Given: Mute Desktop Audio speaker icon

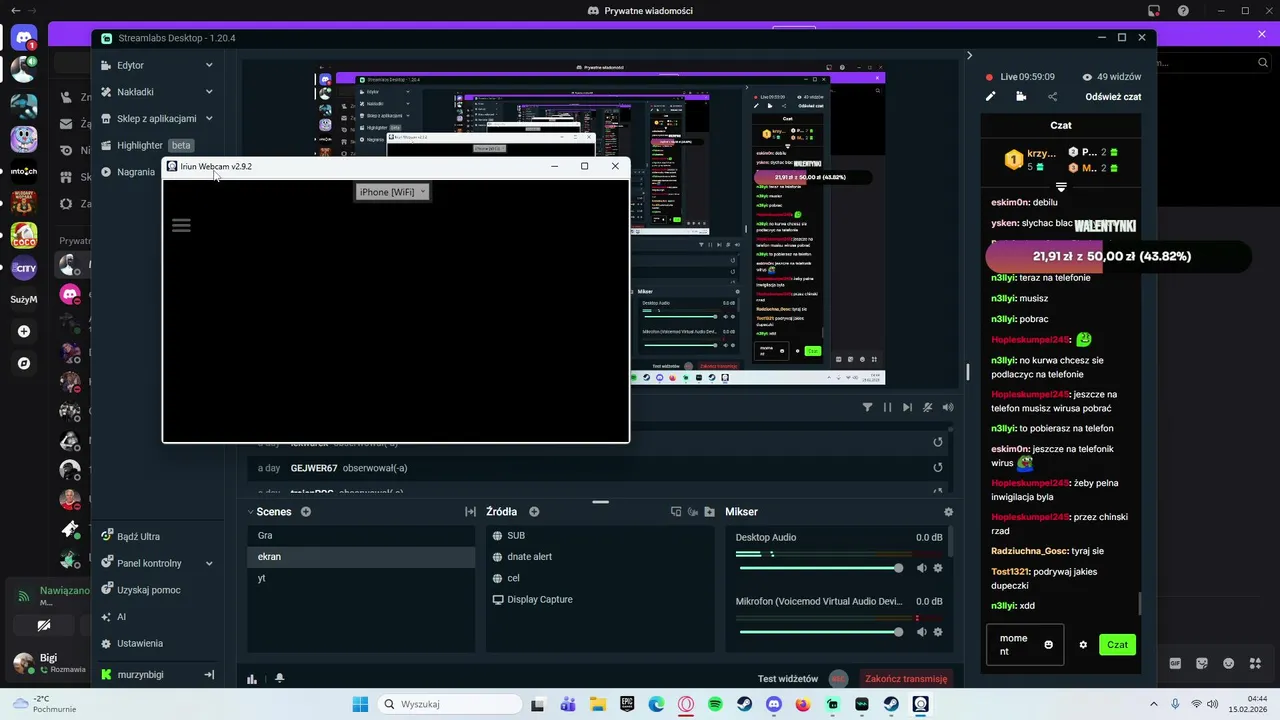Looking at the screenshot, I should 922,568.
